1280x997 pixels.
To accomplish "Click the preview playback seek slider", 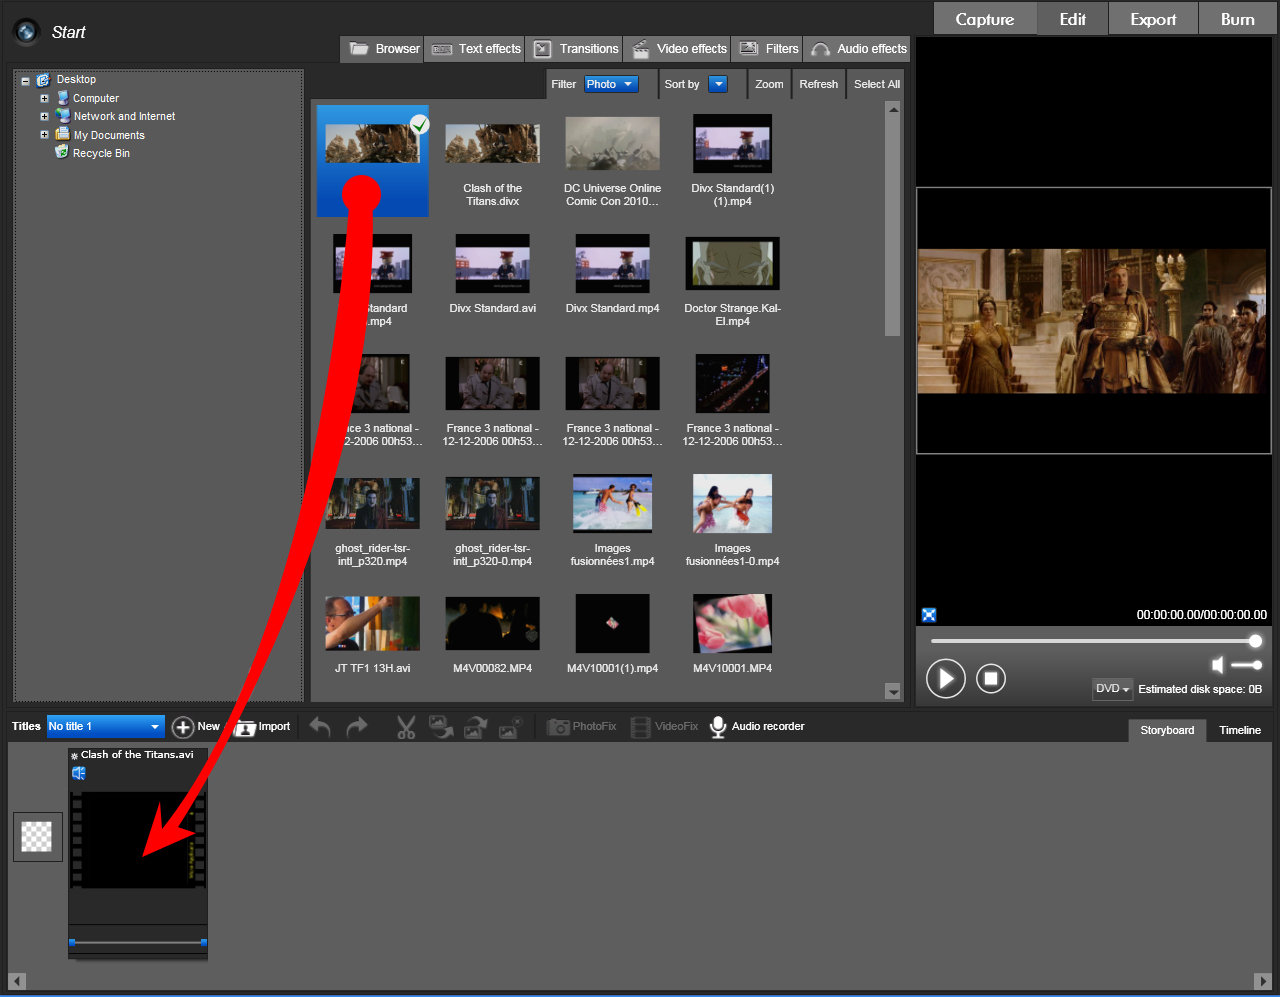I will click(x=1092, y=641).
